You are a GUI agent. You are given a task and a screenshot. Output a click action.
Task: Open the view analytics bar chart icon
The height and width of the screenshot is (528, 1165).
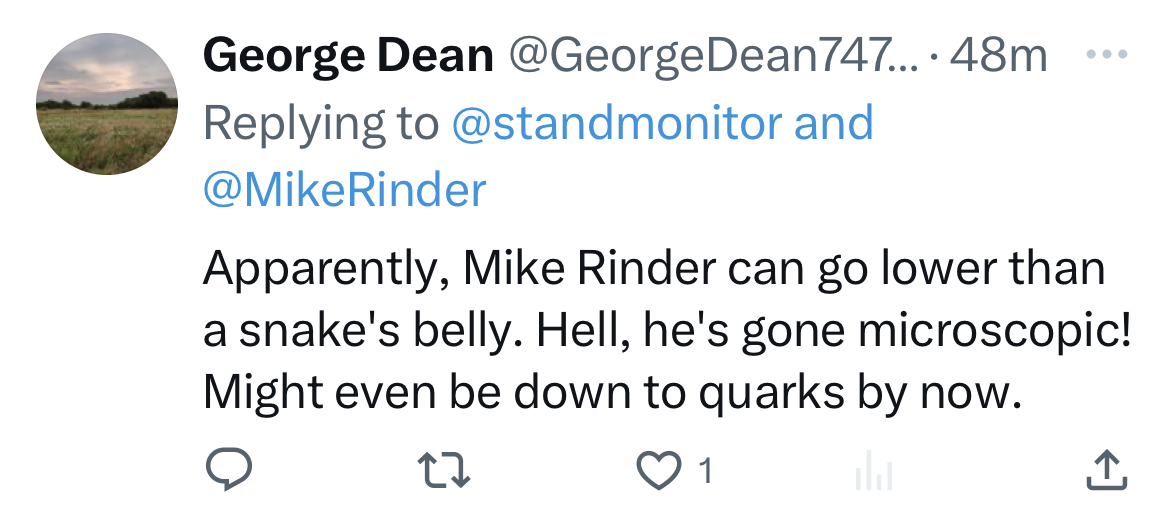point(873,471)
